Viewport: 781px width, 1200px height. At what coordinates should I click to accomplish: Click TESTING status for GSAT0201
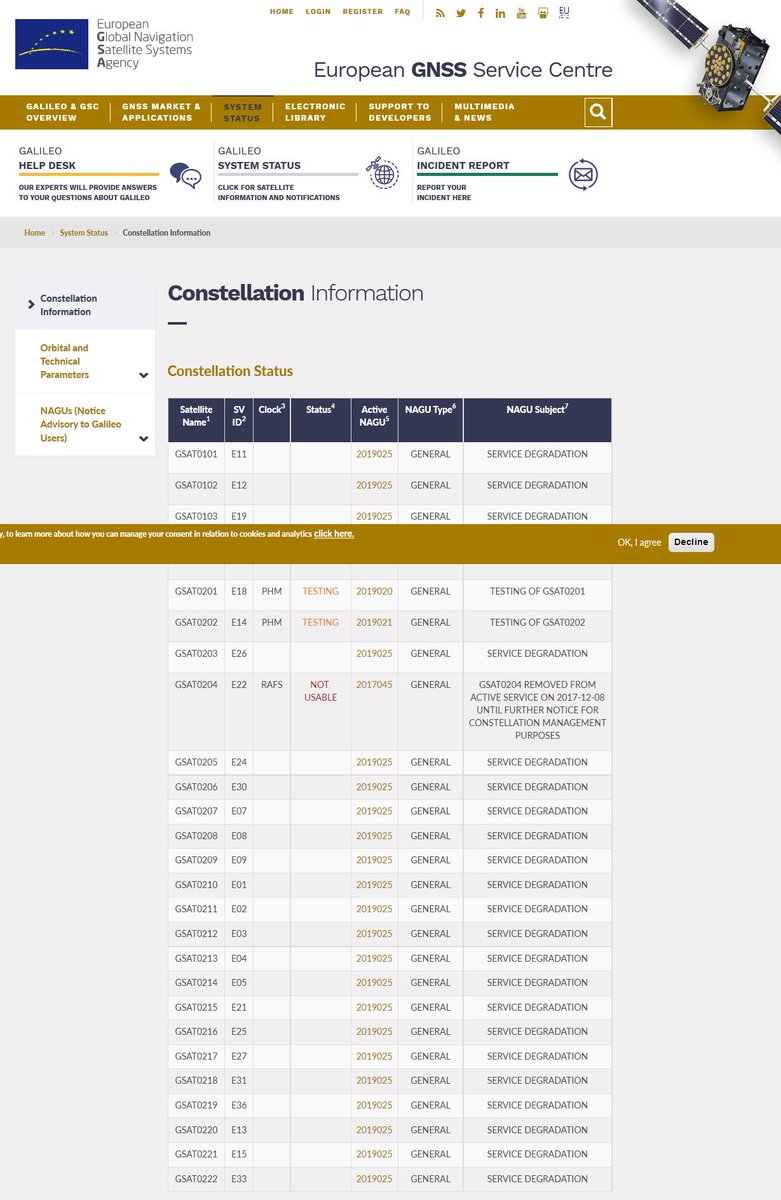tap(320, 591)
